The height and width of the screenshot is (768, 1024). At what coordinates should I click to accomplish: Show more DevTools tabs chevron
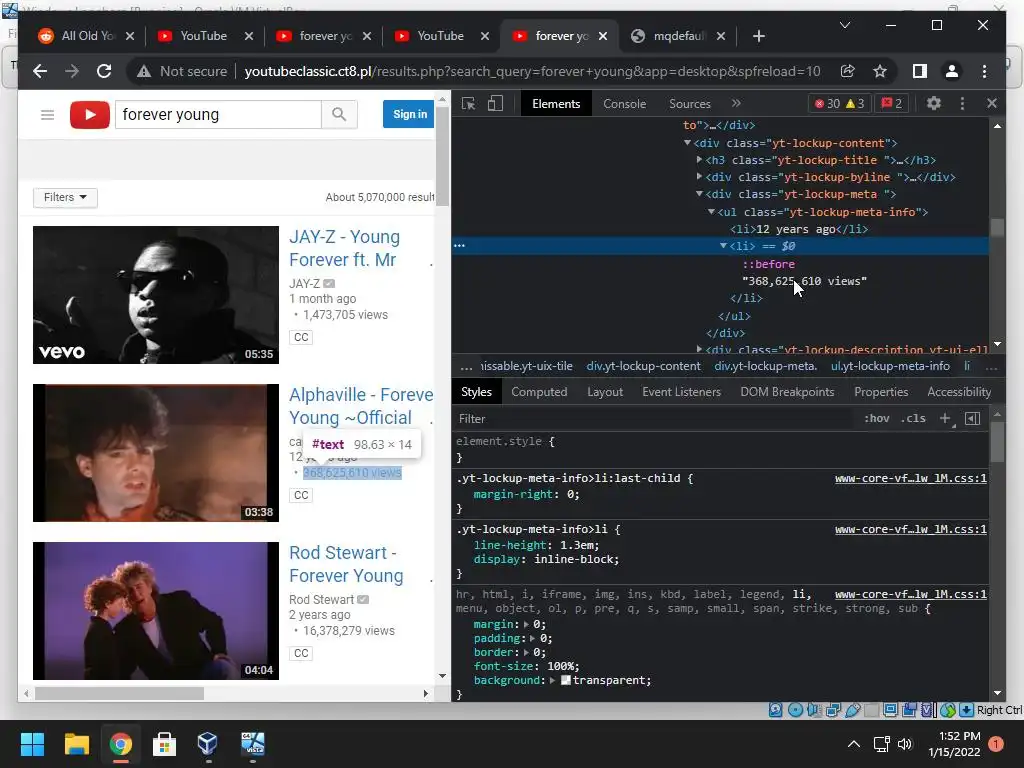pos(736,103)
